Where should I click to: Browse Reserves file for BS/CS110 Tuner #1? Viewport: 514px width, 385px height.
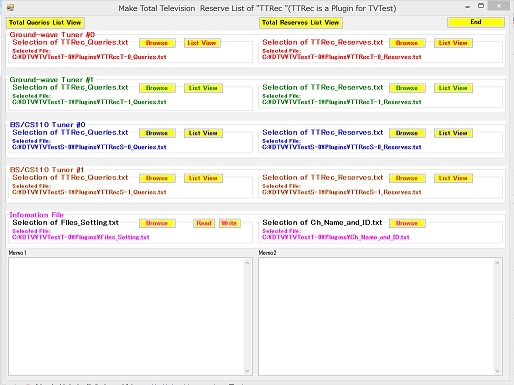407,178
